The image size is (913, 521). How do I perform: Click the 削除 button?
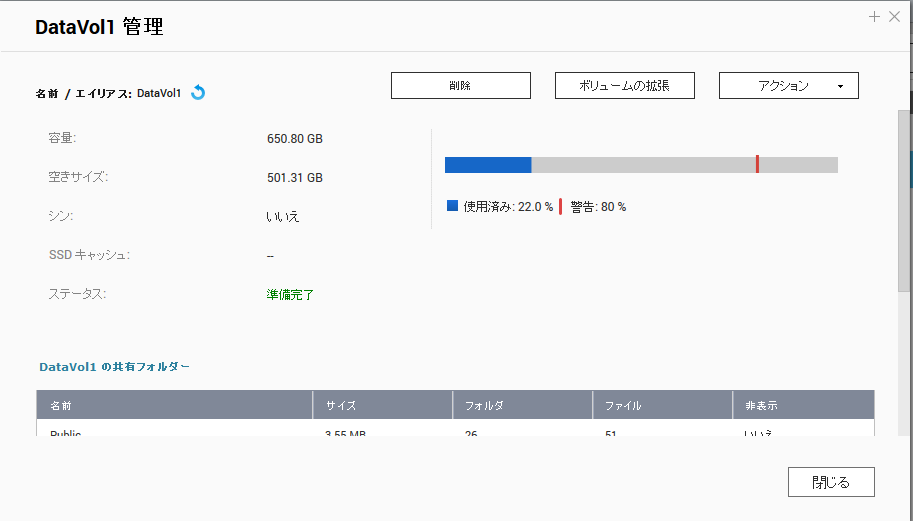[x=461, y=86]
